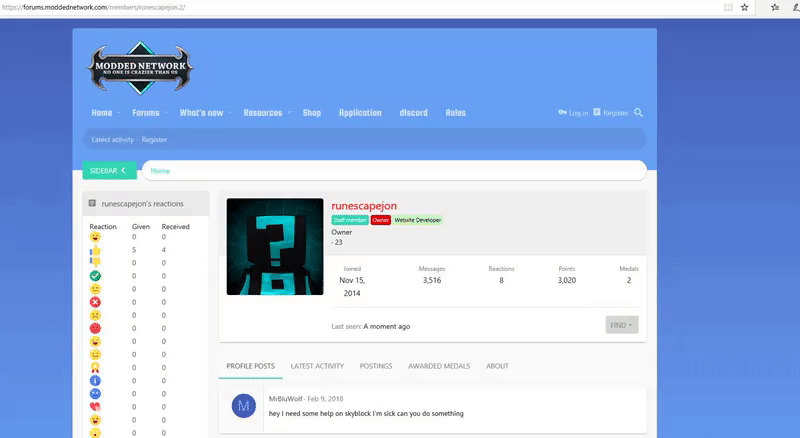Add page to favorites star icon
The image size is (800, 438).
coord(744,7)
